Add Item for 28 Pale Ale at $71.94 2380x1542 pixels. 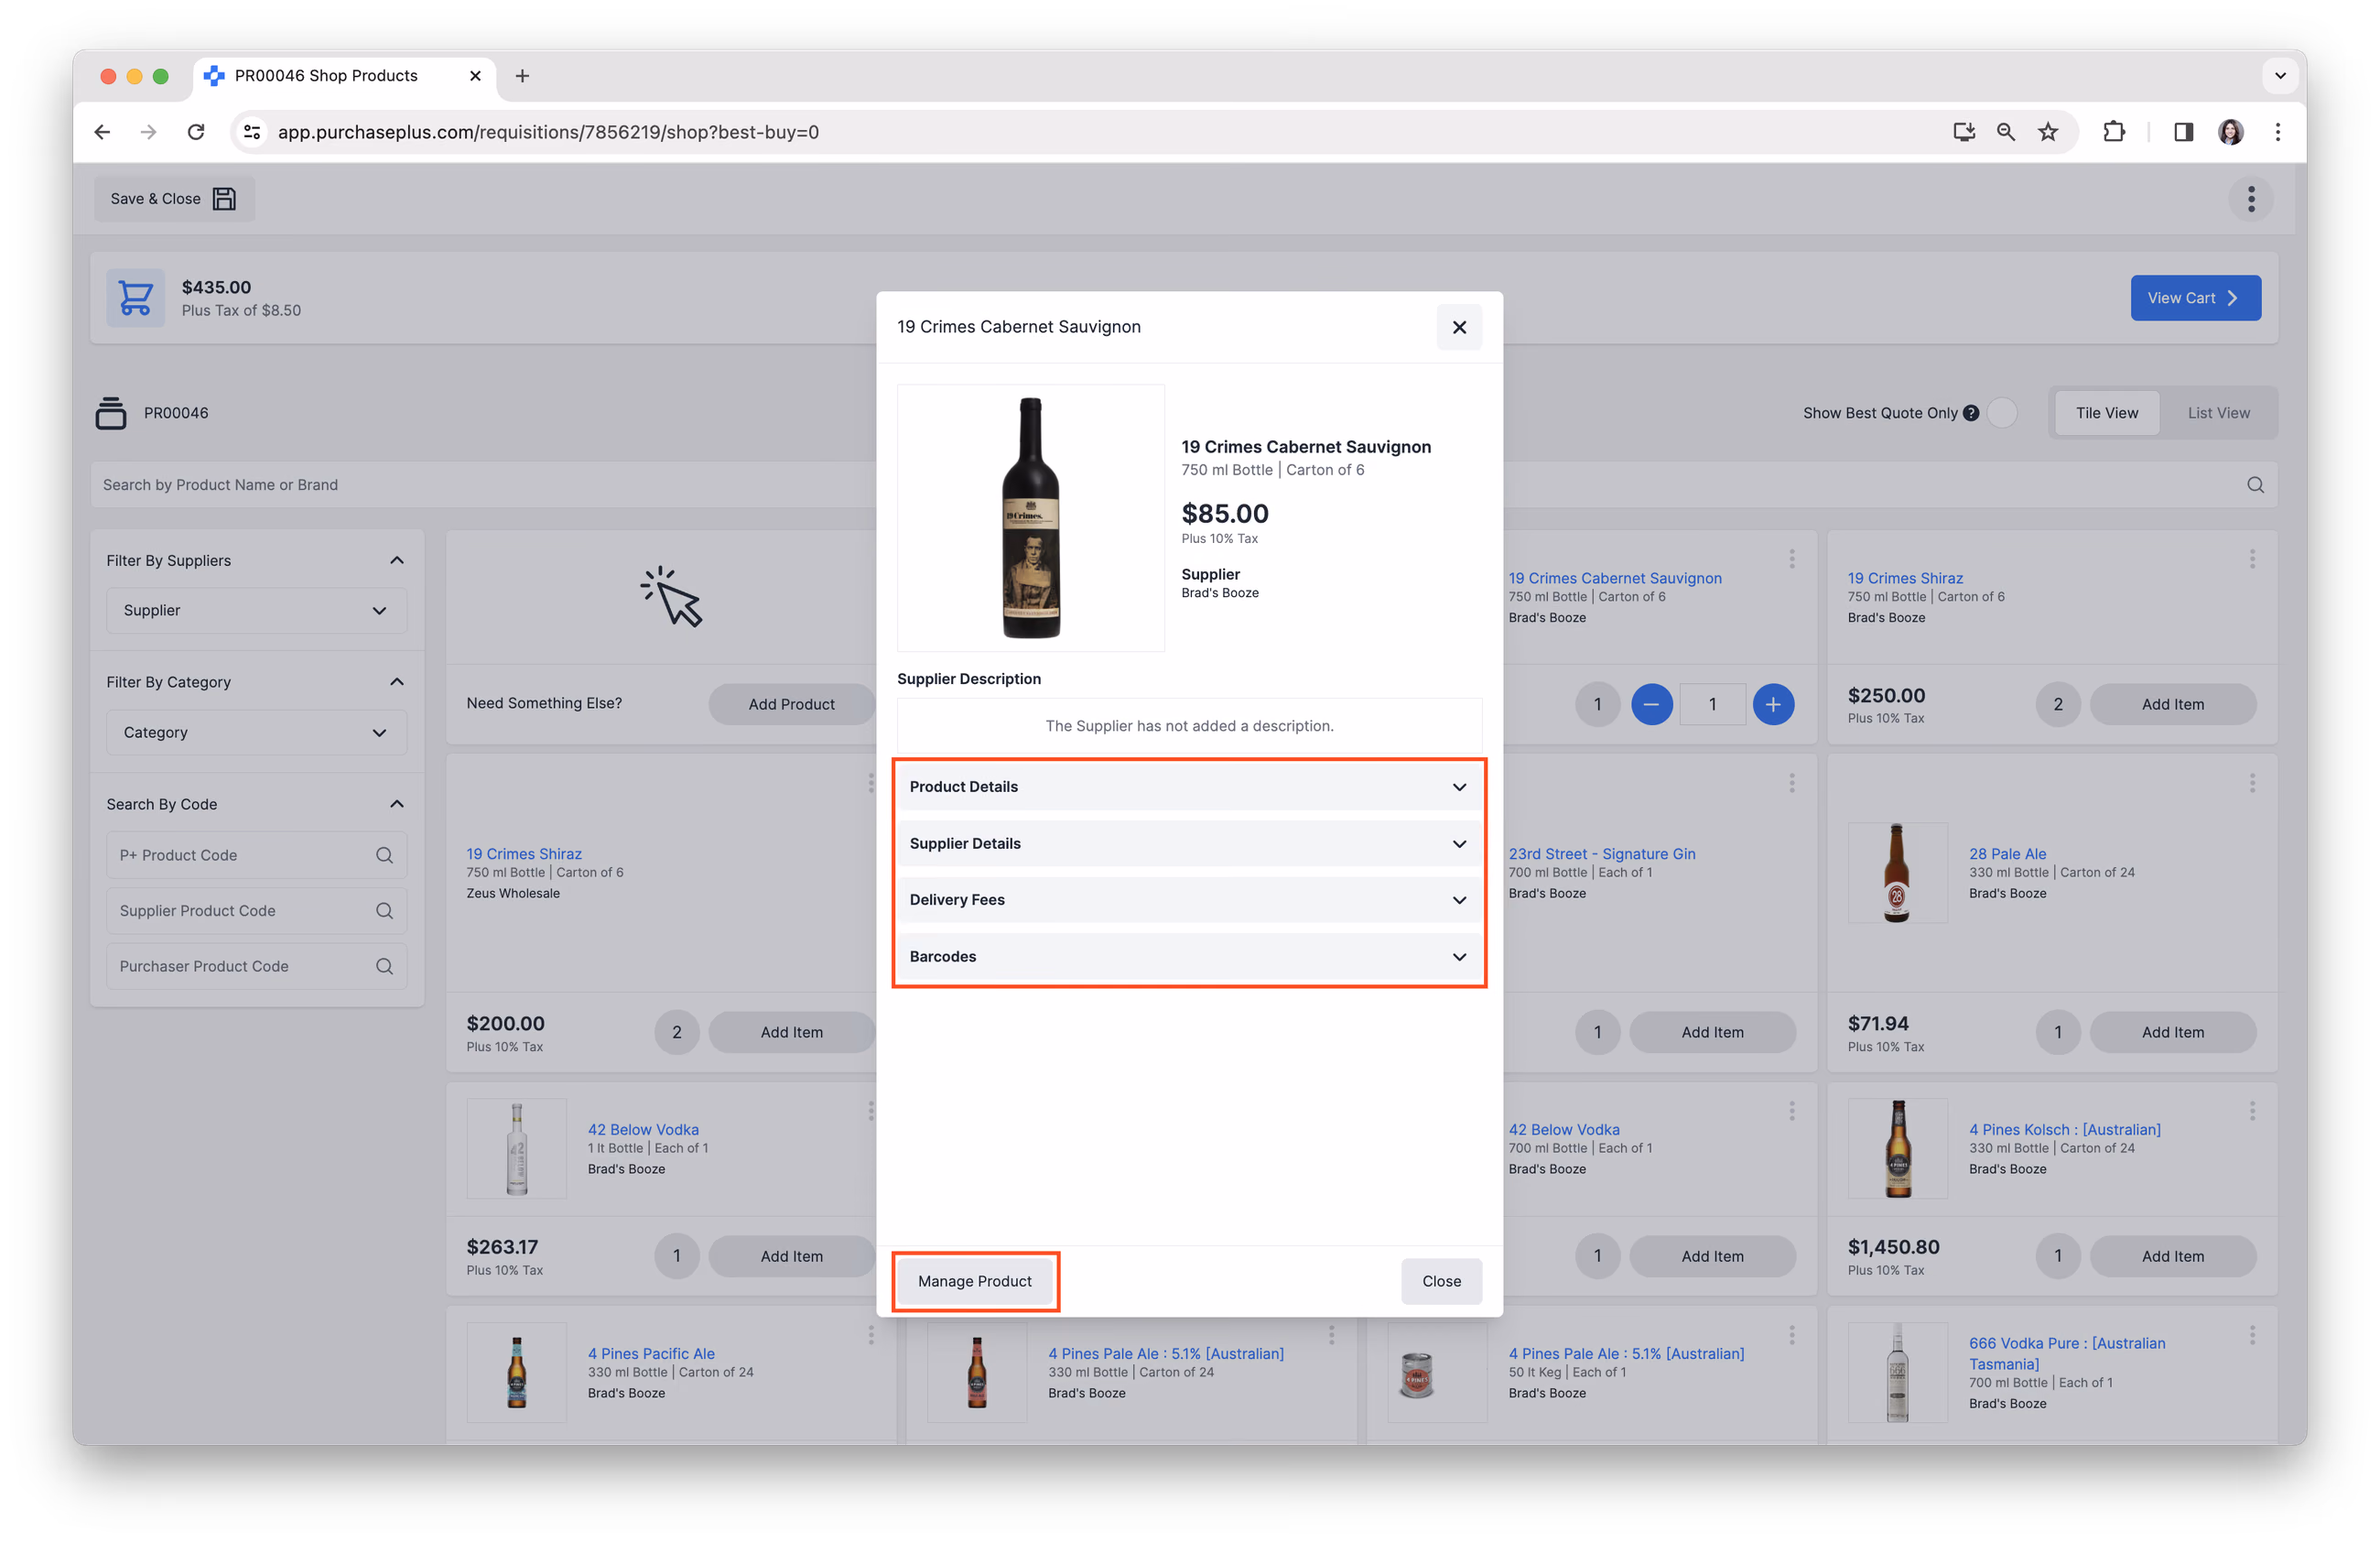click(x=2172, y=1032)
